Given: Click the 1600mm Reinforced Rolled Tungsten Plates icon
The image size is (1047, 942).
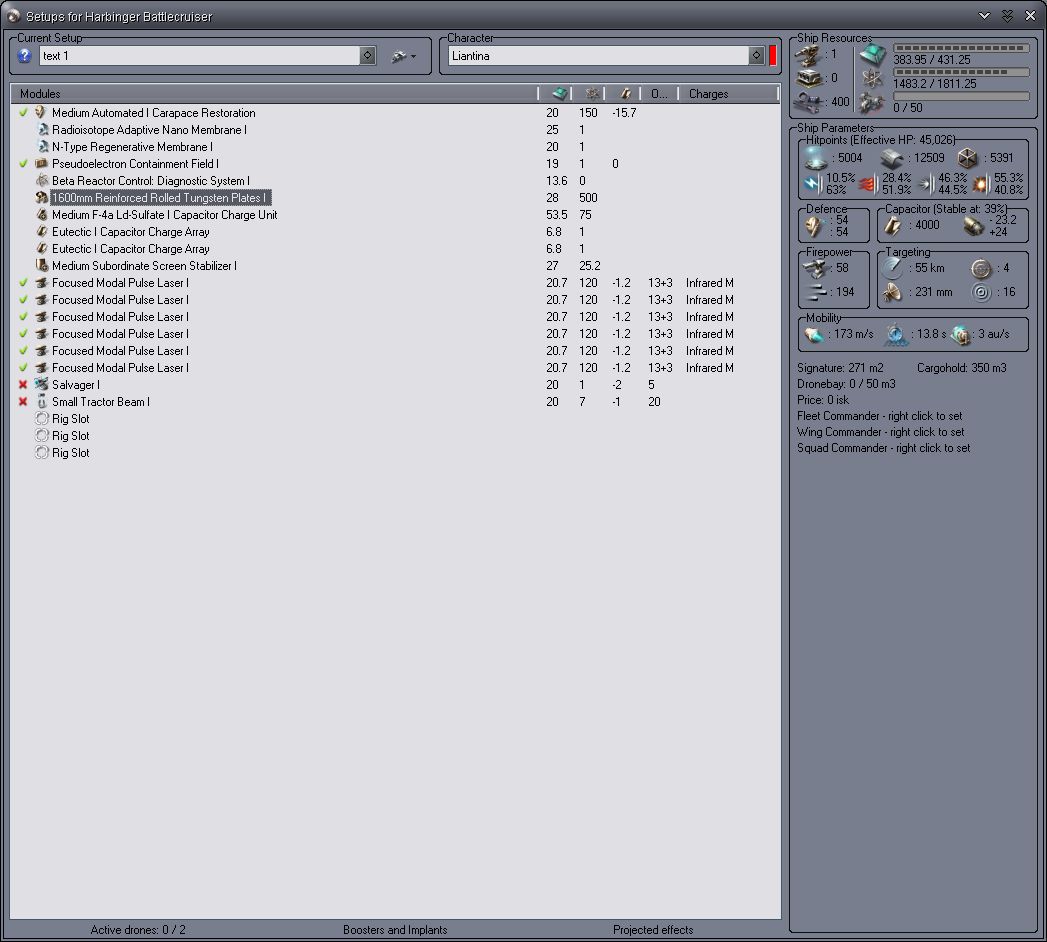Looking at the screenshot, I should click(42, 198).
